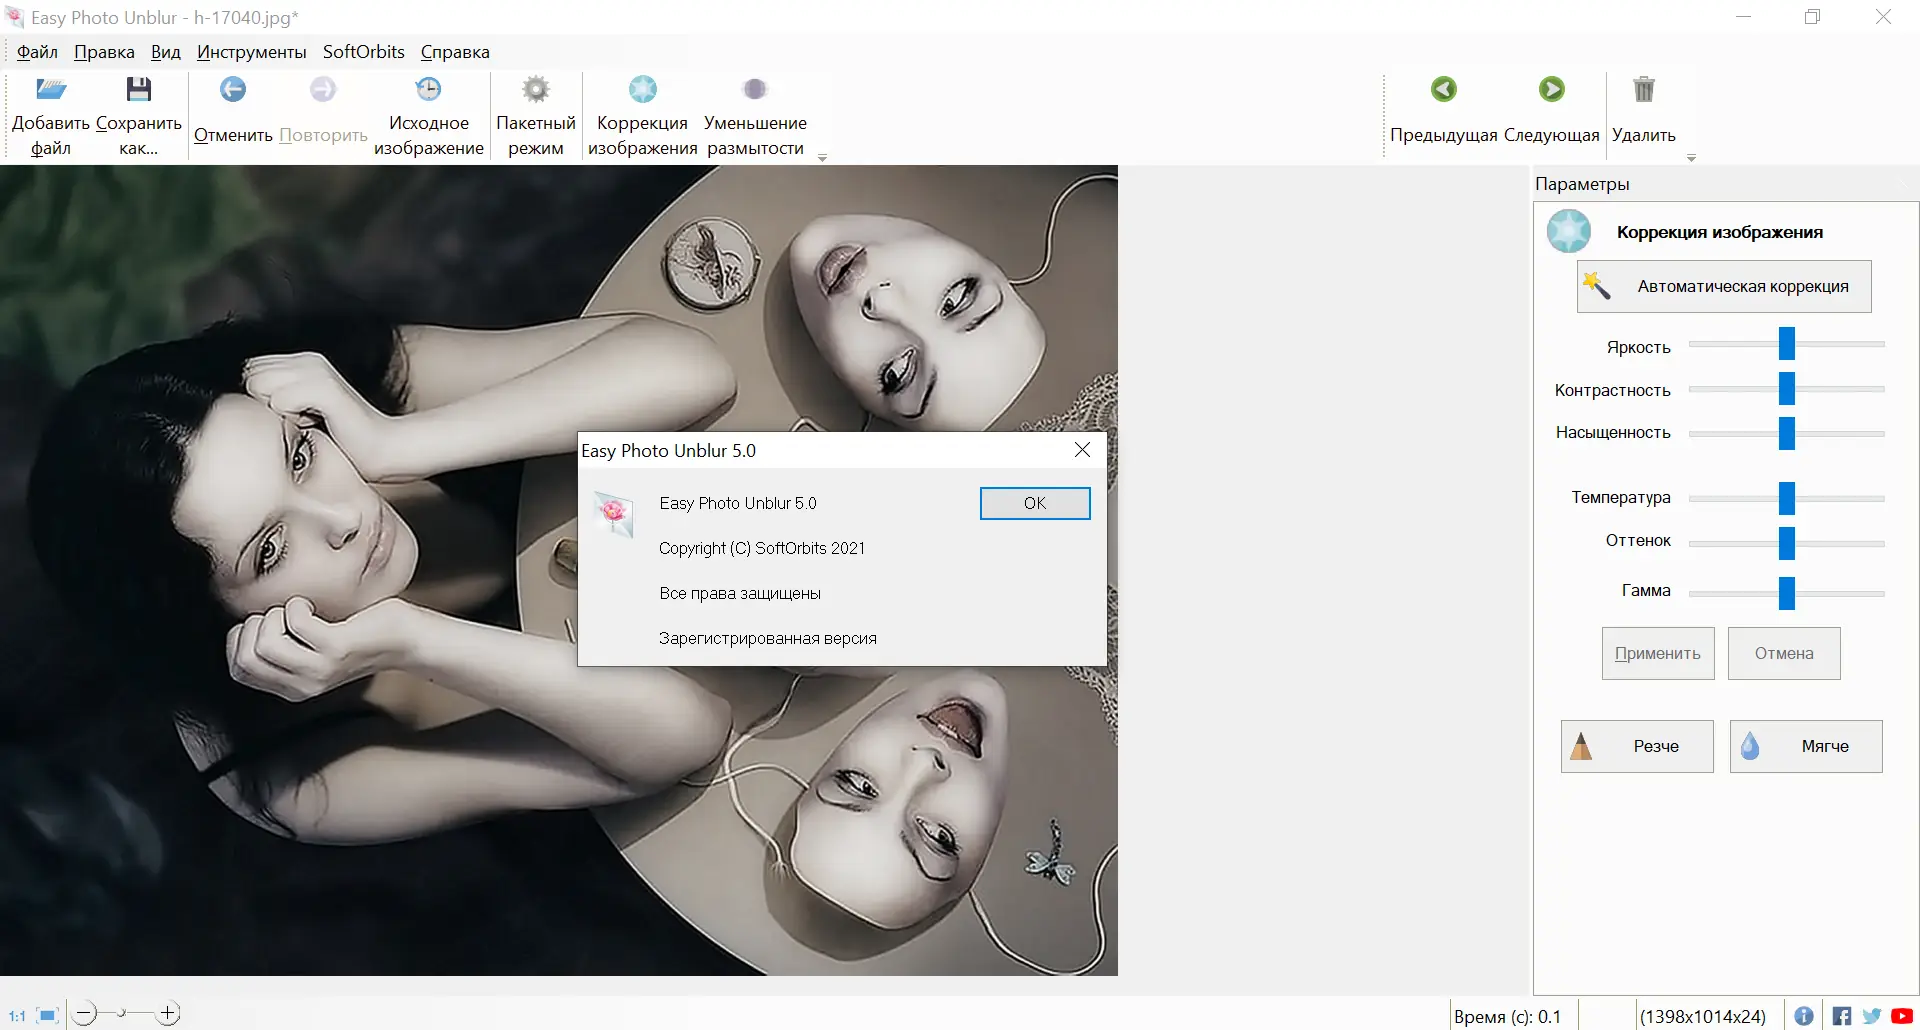The image size is (1920, 1030).
Task: Click the Температура slider handle
Action: tap(1787, 498)
